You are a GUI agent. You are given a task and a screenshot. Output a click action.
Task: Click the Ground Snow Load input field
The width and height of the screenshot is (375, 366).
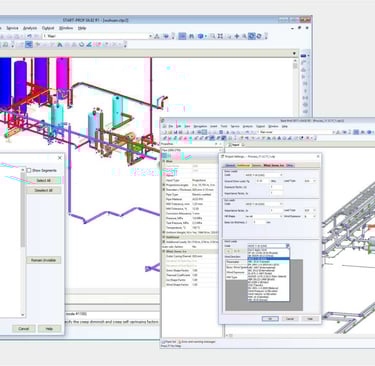click(263, 181)
